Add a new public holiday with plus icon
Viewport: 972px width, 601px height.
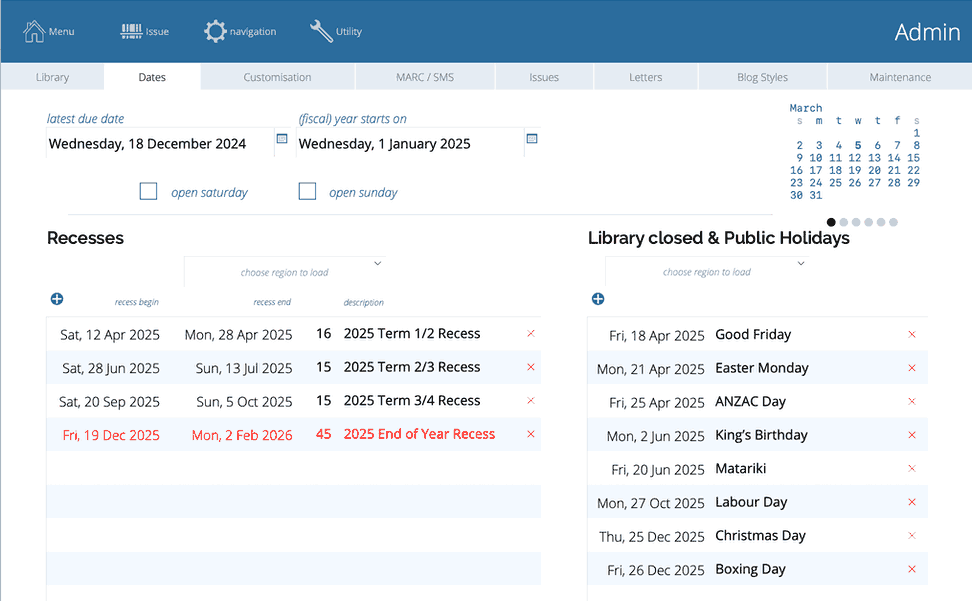(598, 299)
